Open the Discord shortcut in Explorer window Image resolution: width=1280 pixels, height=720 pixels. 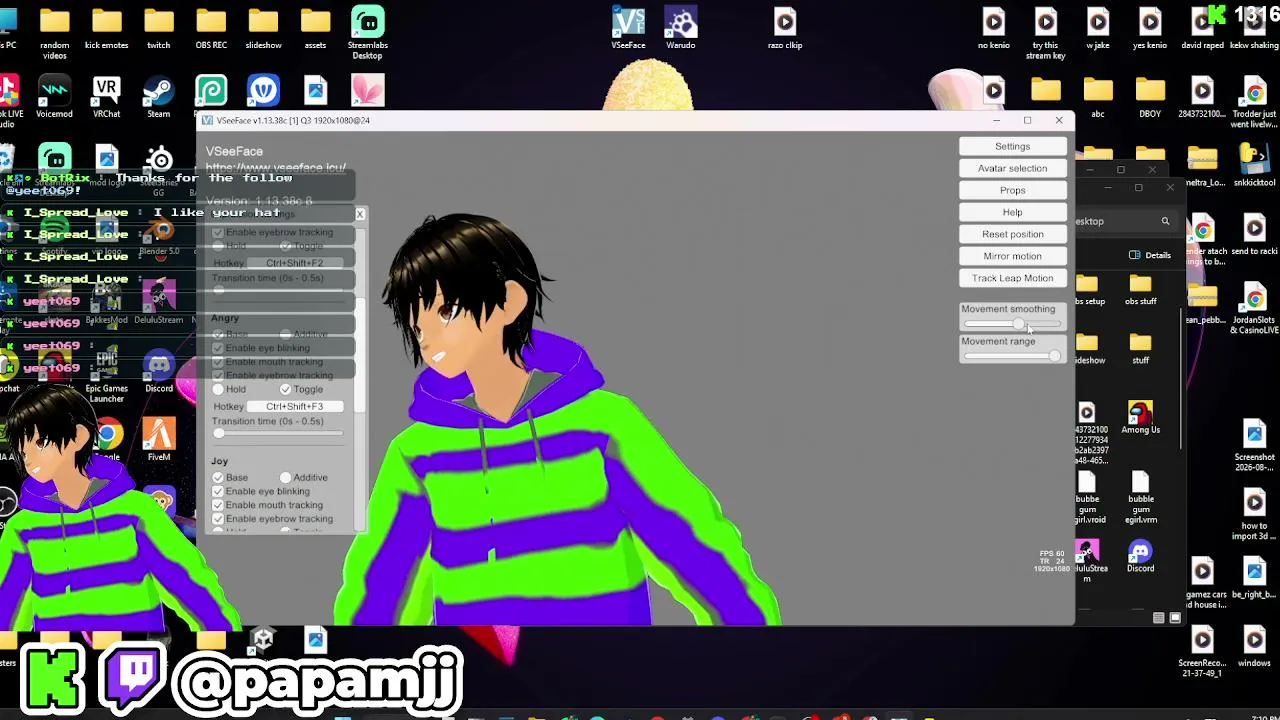coord(1140,556)
